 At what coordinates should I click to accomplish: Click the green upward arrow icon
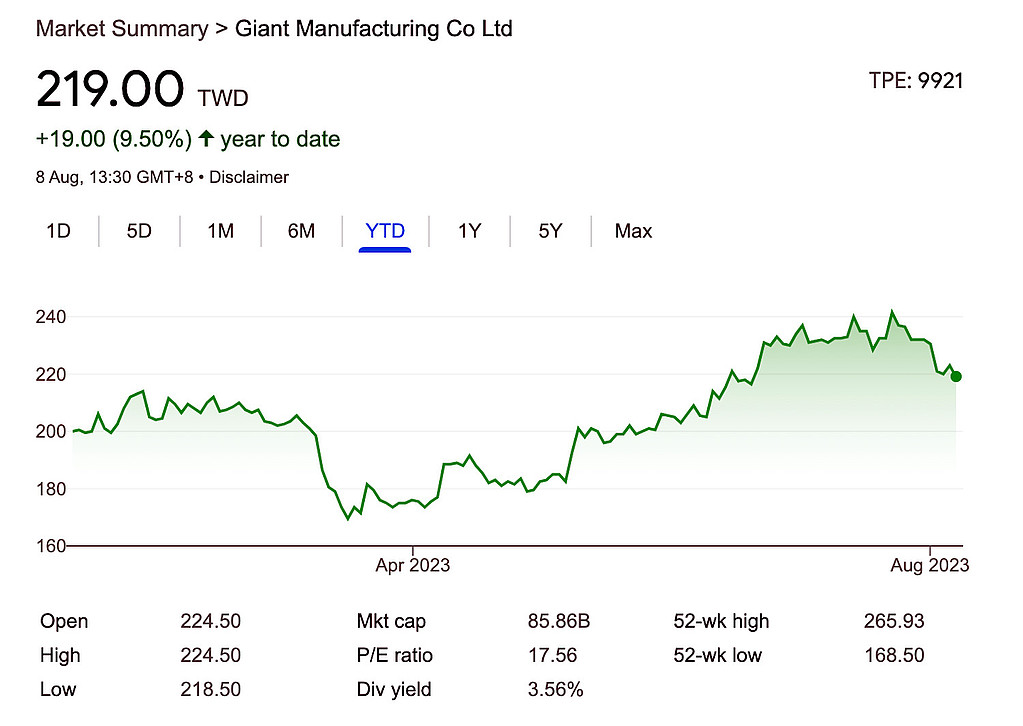pos(207,139)
